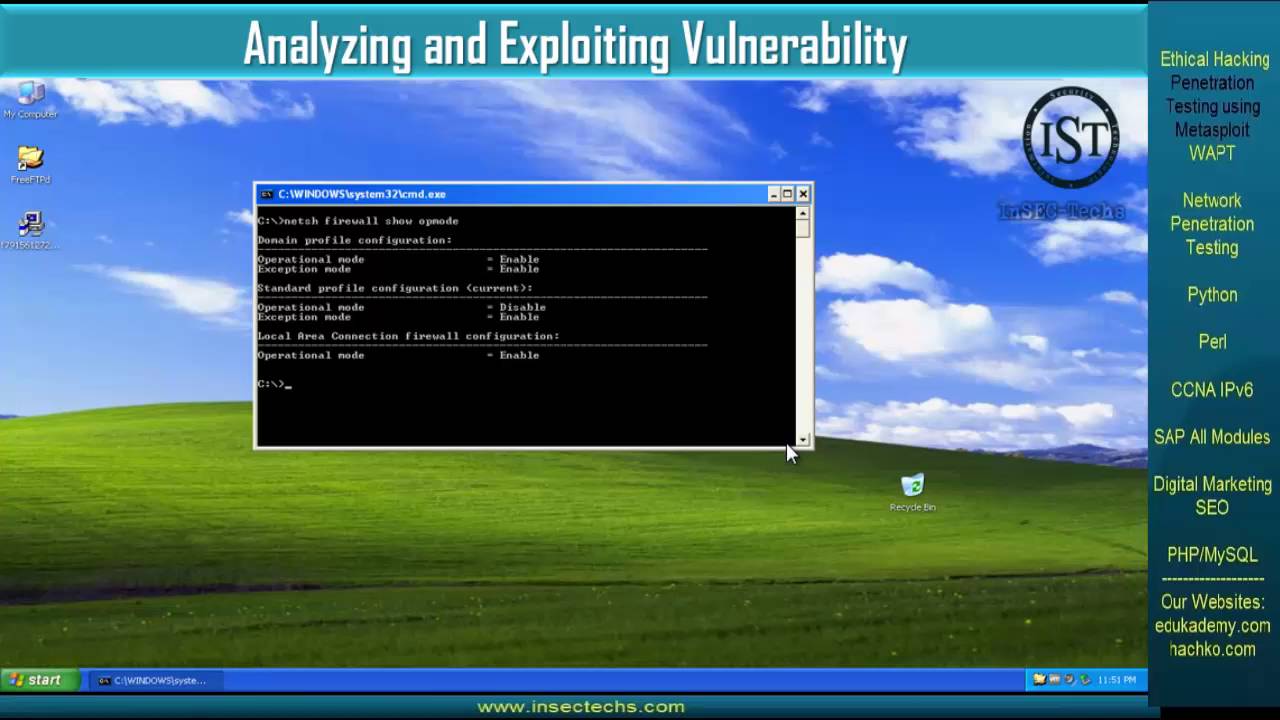The height and width of the screenshot is (720, 1280).
Task: Click the 'netsh firewall show opmode' command line
Action: [x=358, y=221]
